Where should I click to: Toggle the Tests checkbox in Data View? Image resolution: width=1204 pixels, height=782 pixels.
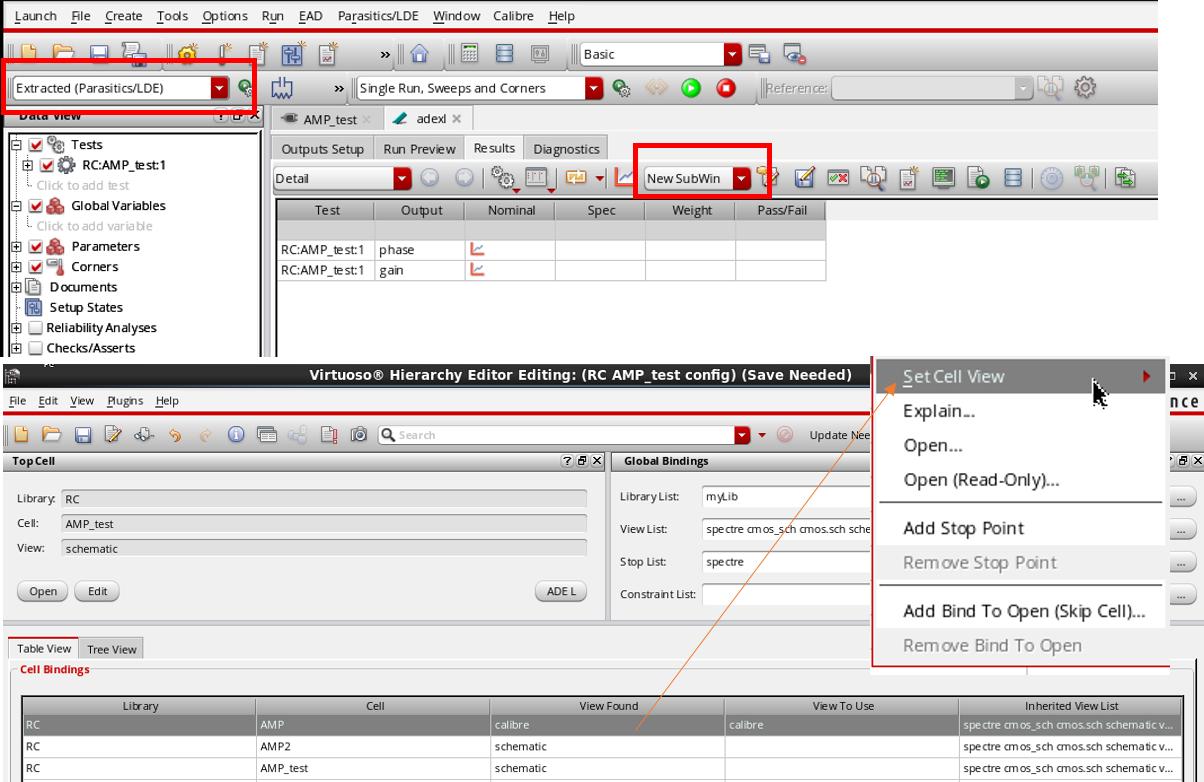click(x=36, y=145)
